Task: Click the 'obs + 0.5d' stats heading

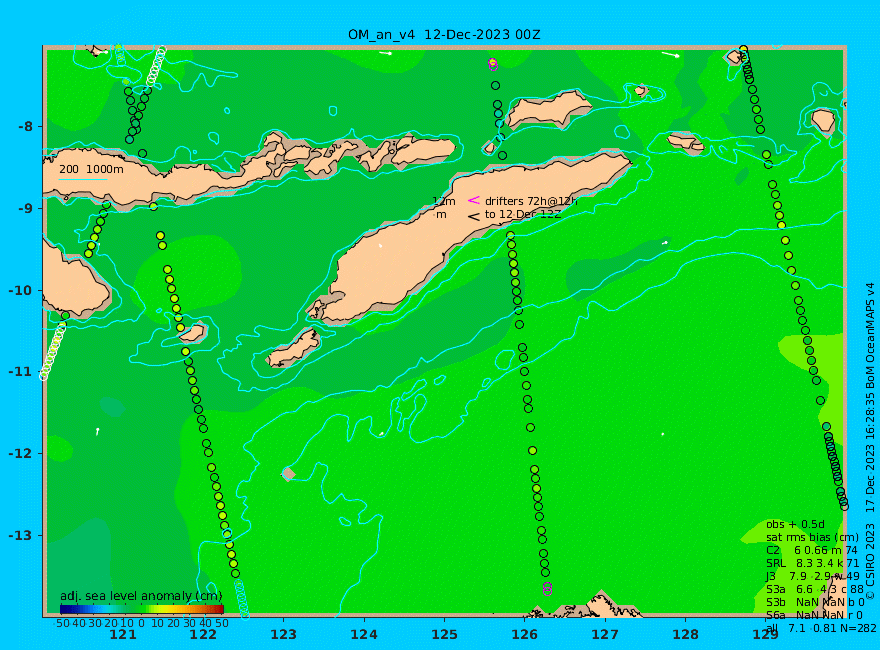Action: [795, 524]
